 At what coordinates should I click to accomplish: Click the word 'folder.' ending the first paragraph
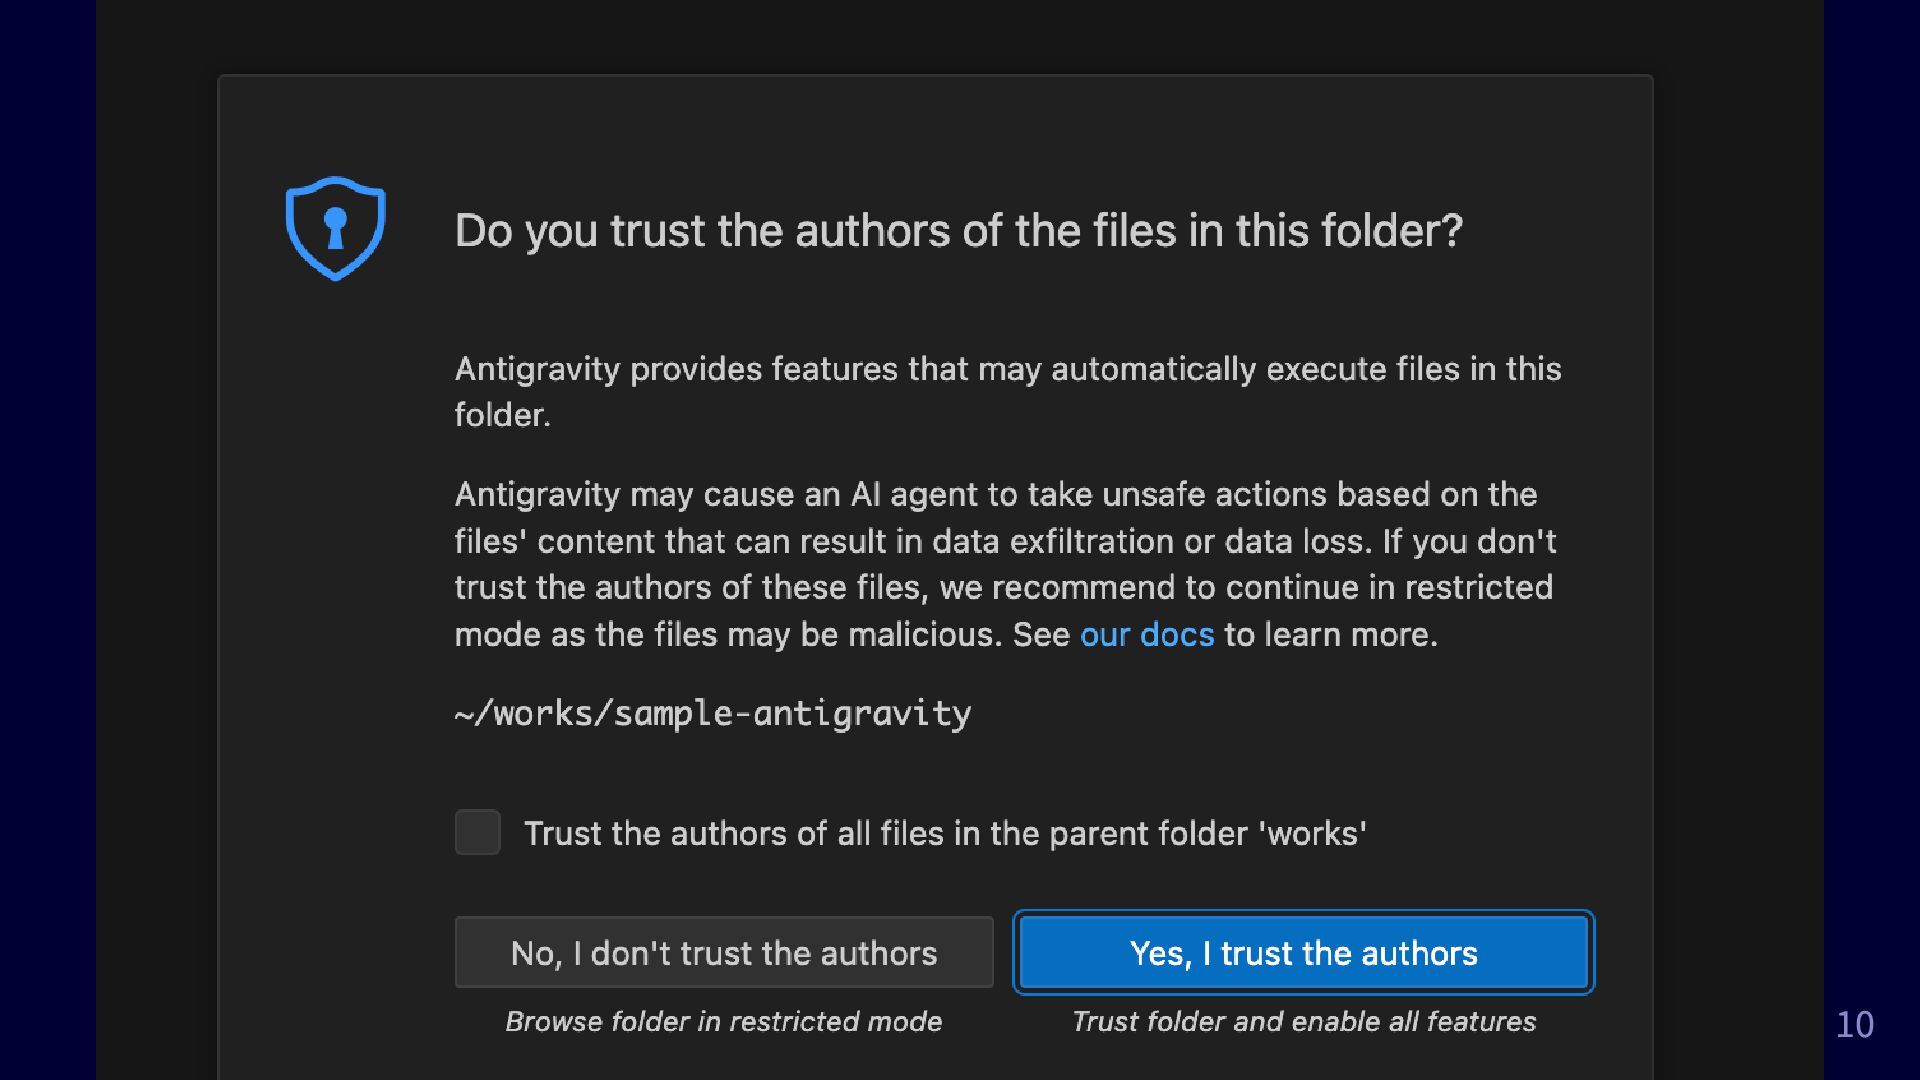click(x=502, y=415)
